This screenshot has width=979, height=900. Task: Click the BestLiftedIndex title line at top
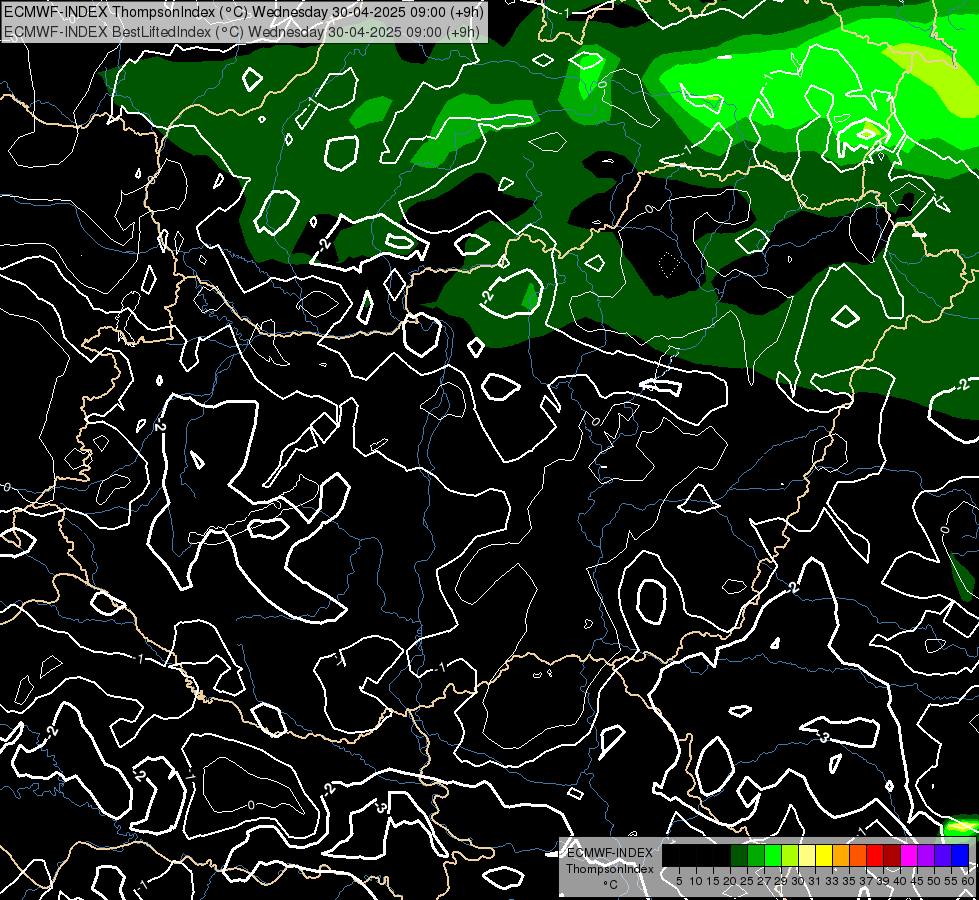click(242, 32)
